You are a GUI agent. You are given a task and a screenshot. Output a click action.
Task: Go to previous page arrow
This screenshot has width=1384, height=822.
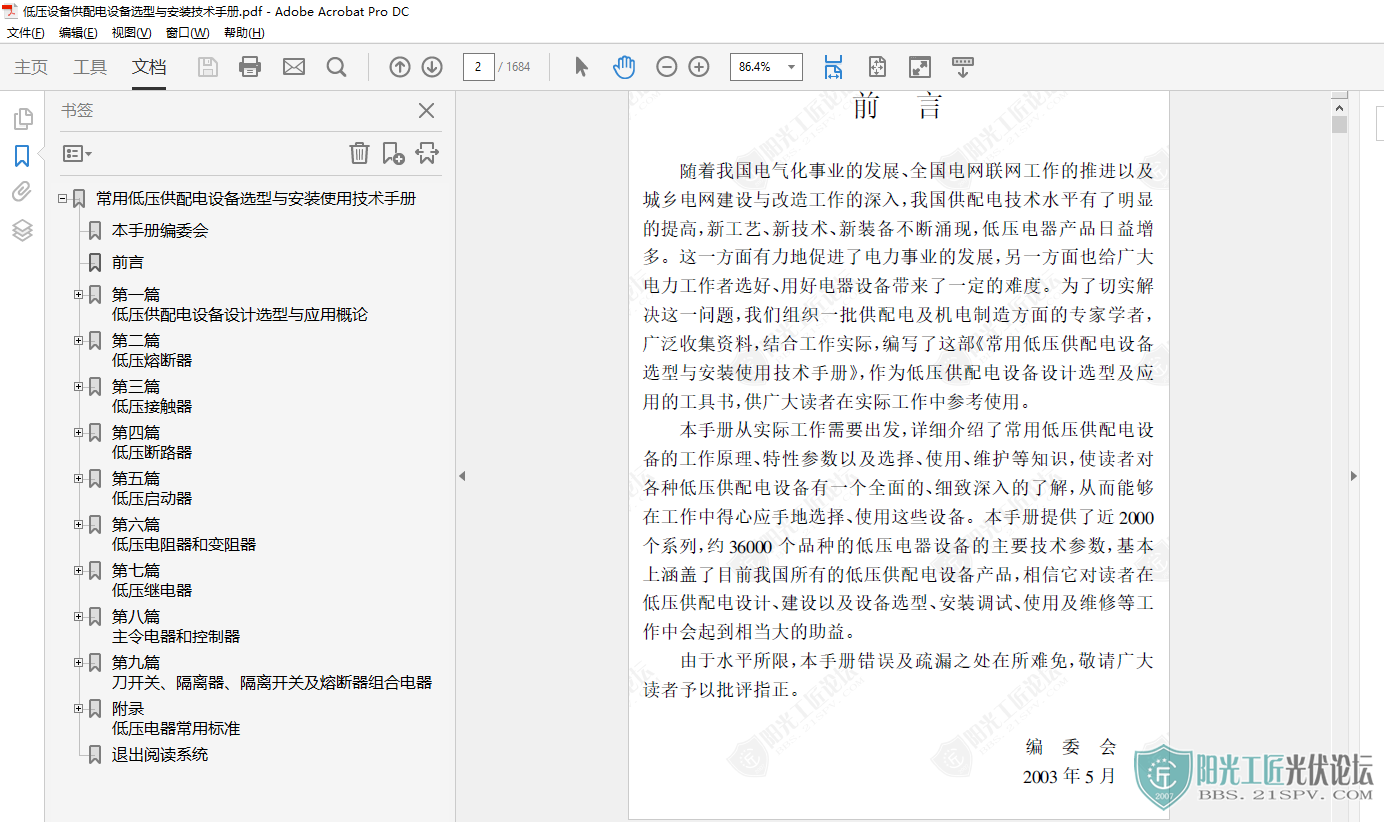pyautogui.click(x=400, y=67)
